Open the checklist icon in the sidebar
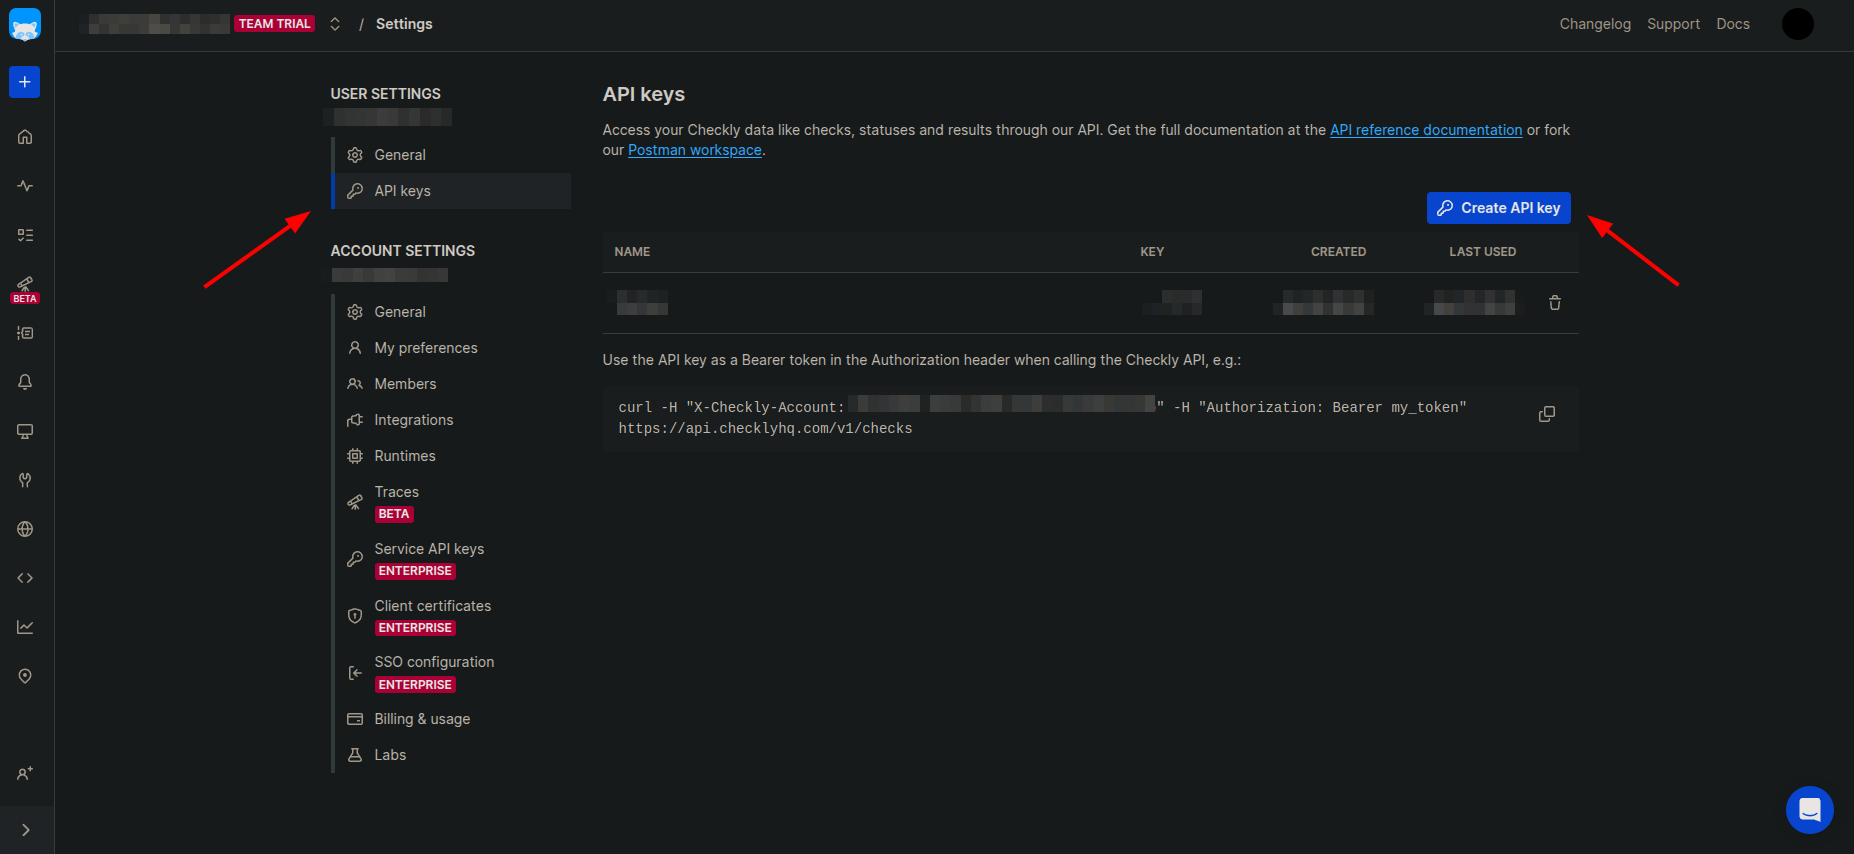 point(25,235)
